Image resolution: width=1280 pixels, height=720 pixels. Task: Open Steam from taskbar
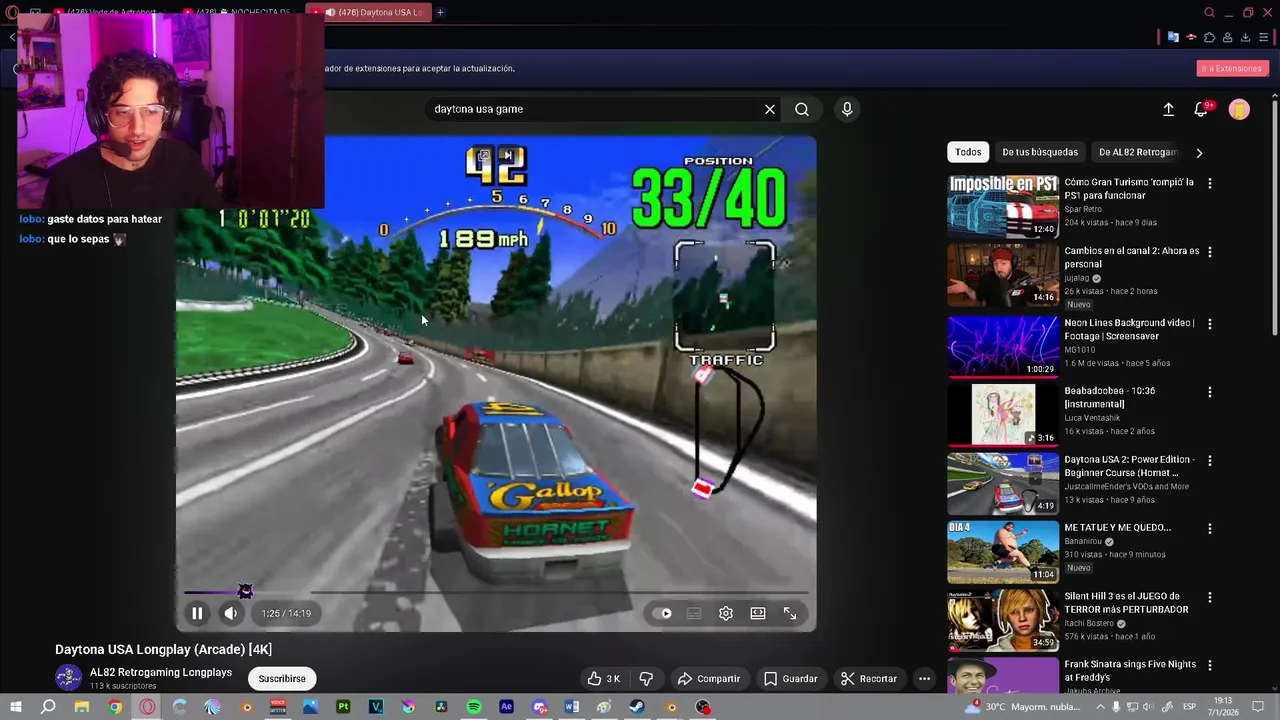[637, 707]
